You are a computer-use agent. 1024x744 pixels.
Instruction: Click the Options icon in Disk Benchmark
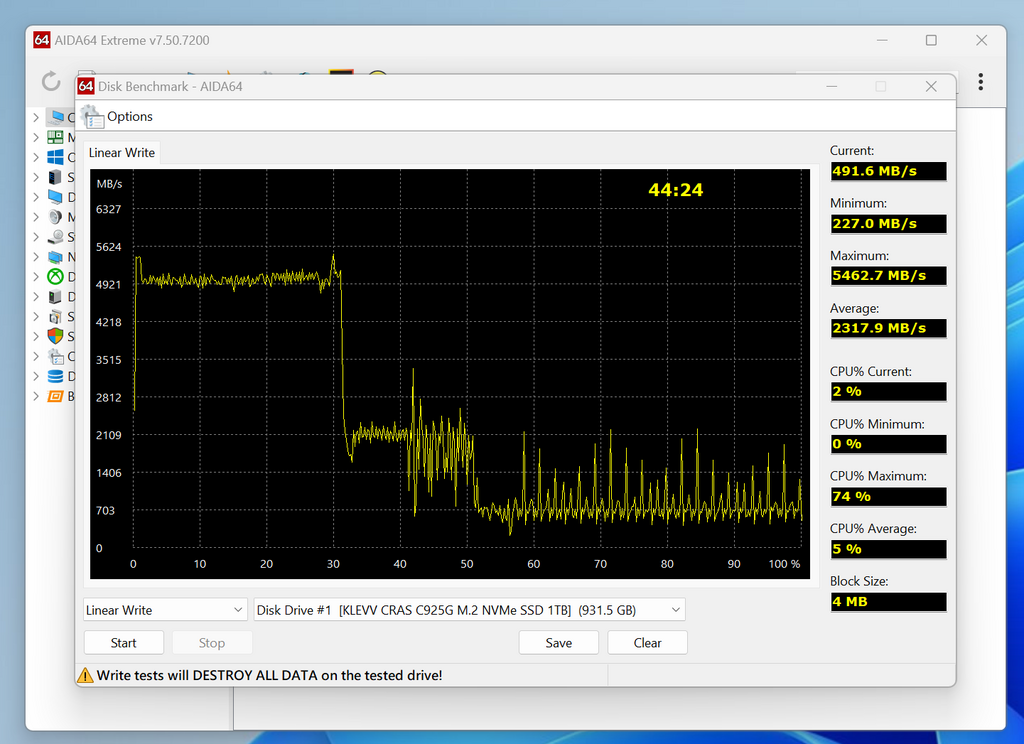tap(92, 117)
